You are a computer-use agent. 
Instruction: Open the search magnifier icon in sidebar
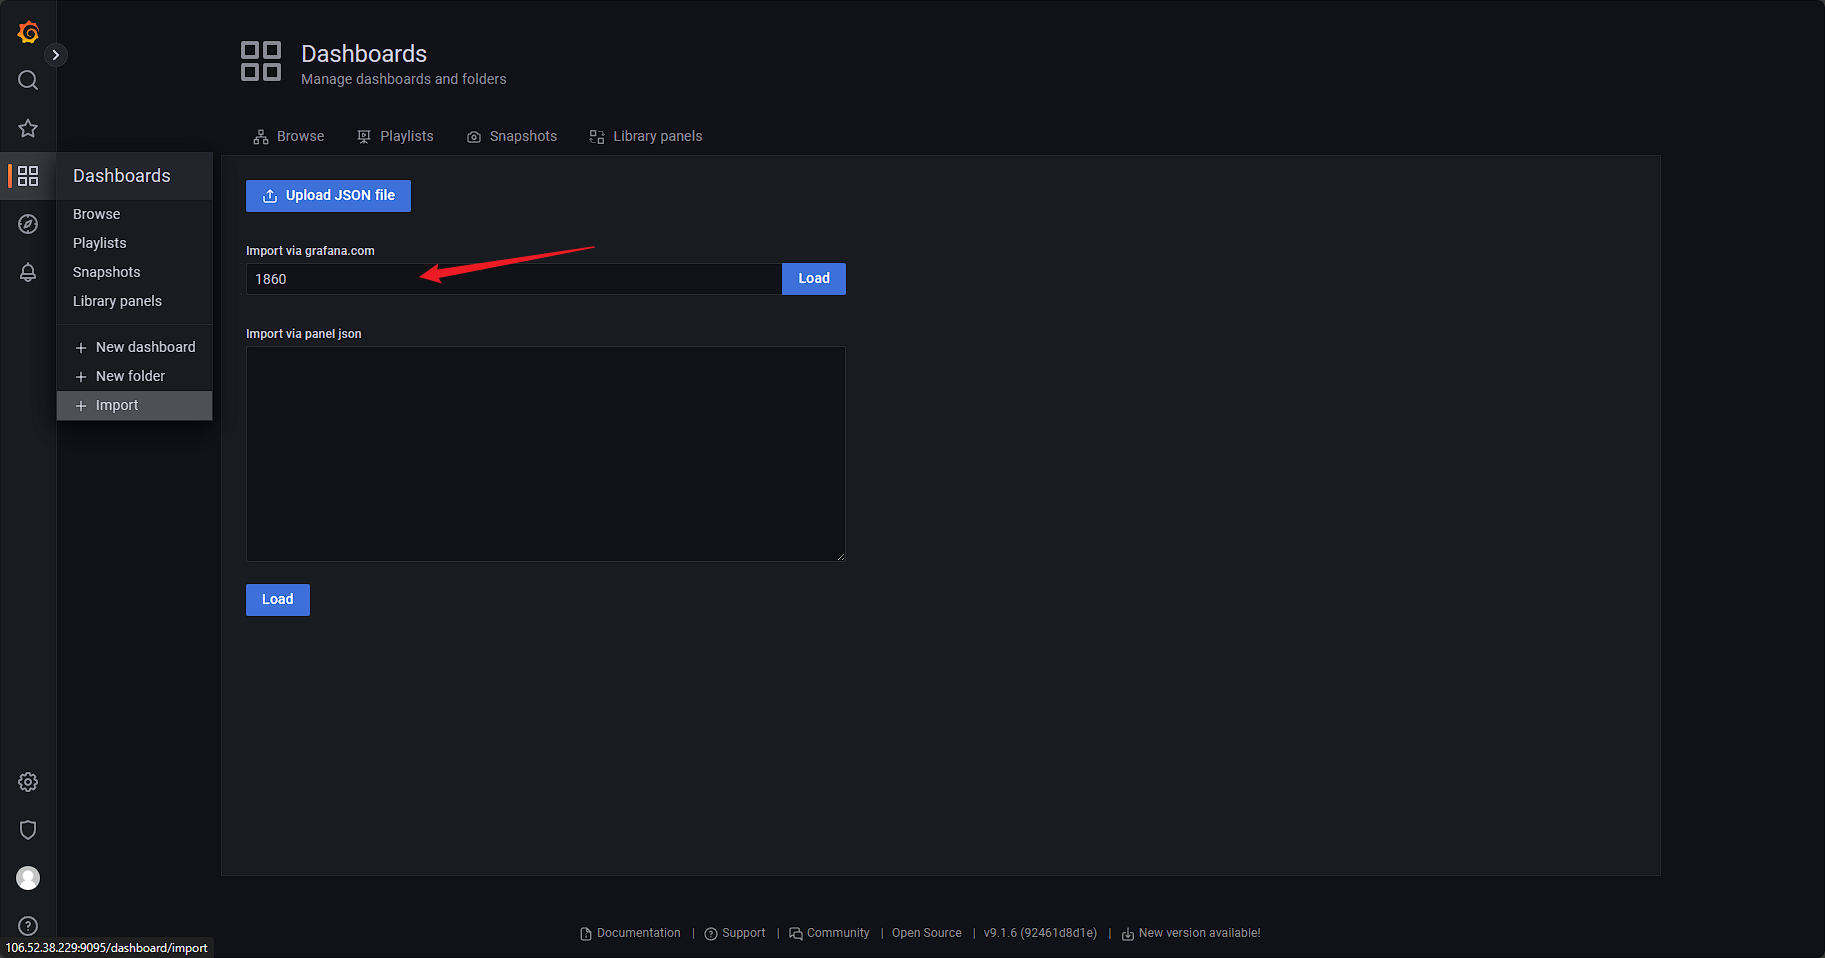(x=28, y=80)
